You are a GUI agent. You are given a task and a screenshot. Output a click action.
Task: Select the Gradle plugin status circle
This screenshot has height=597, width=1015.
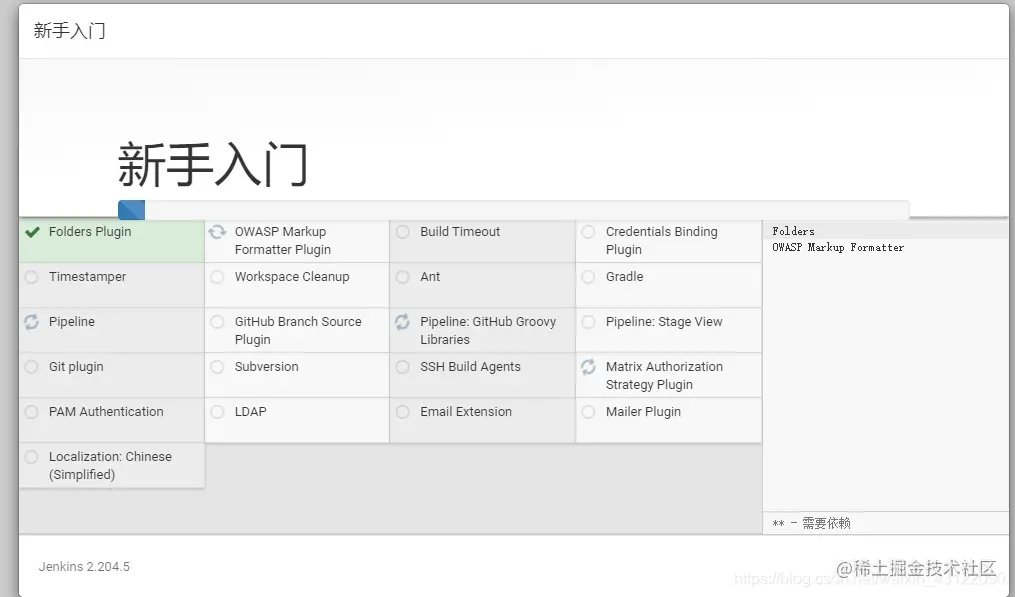pos(588,277)
